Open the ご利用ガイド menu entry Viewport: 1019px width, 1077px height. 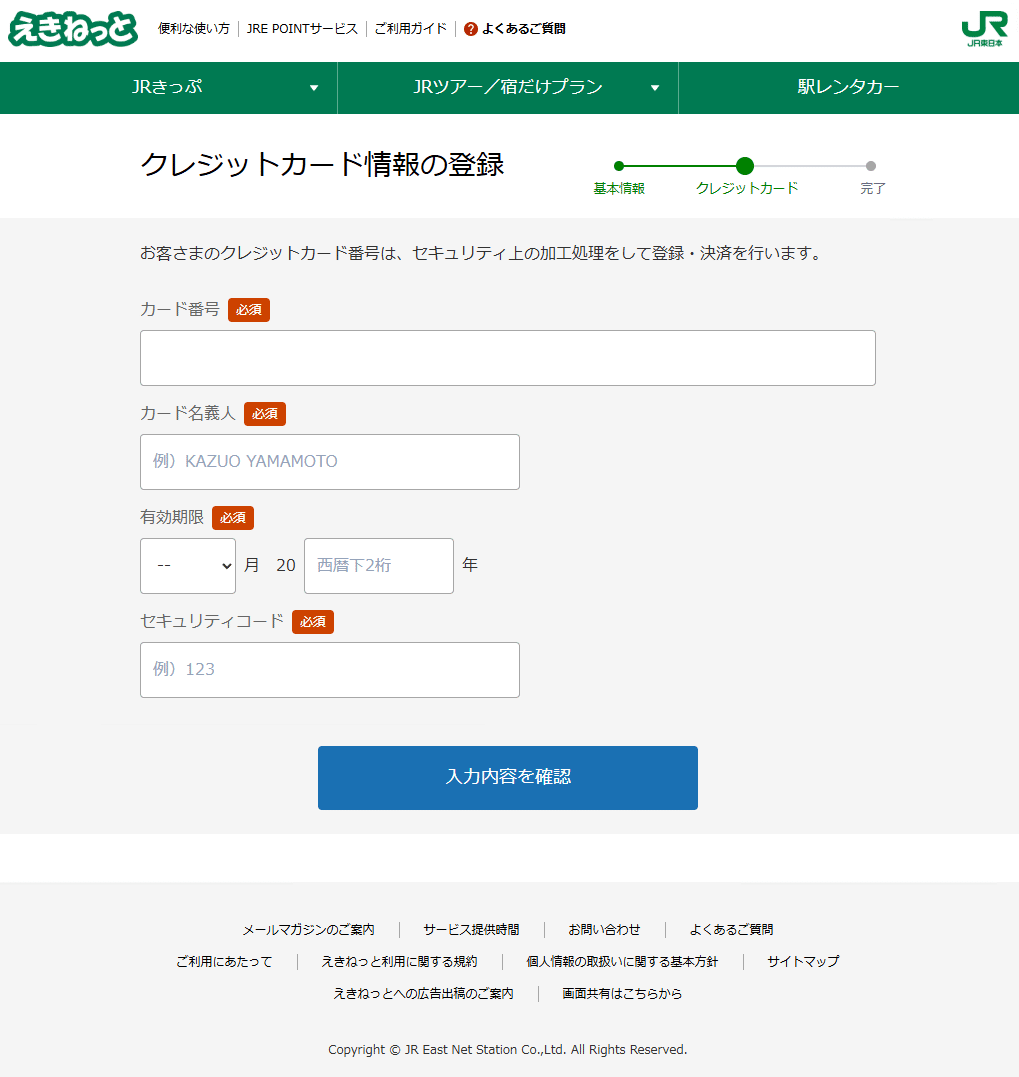410,29
